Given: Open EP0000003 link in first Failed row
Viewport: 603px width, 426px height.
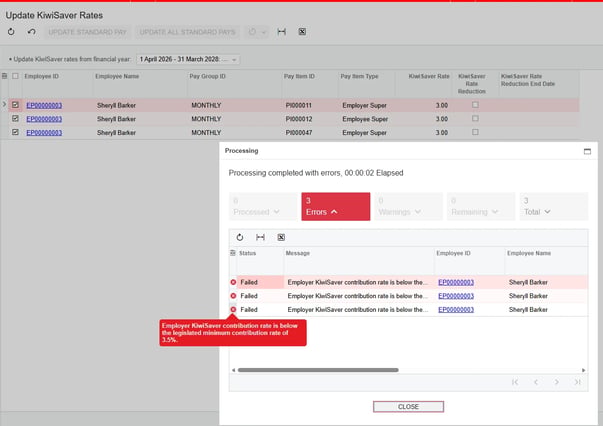Looking at the screenshot, I should [x=456, y=282].
